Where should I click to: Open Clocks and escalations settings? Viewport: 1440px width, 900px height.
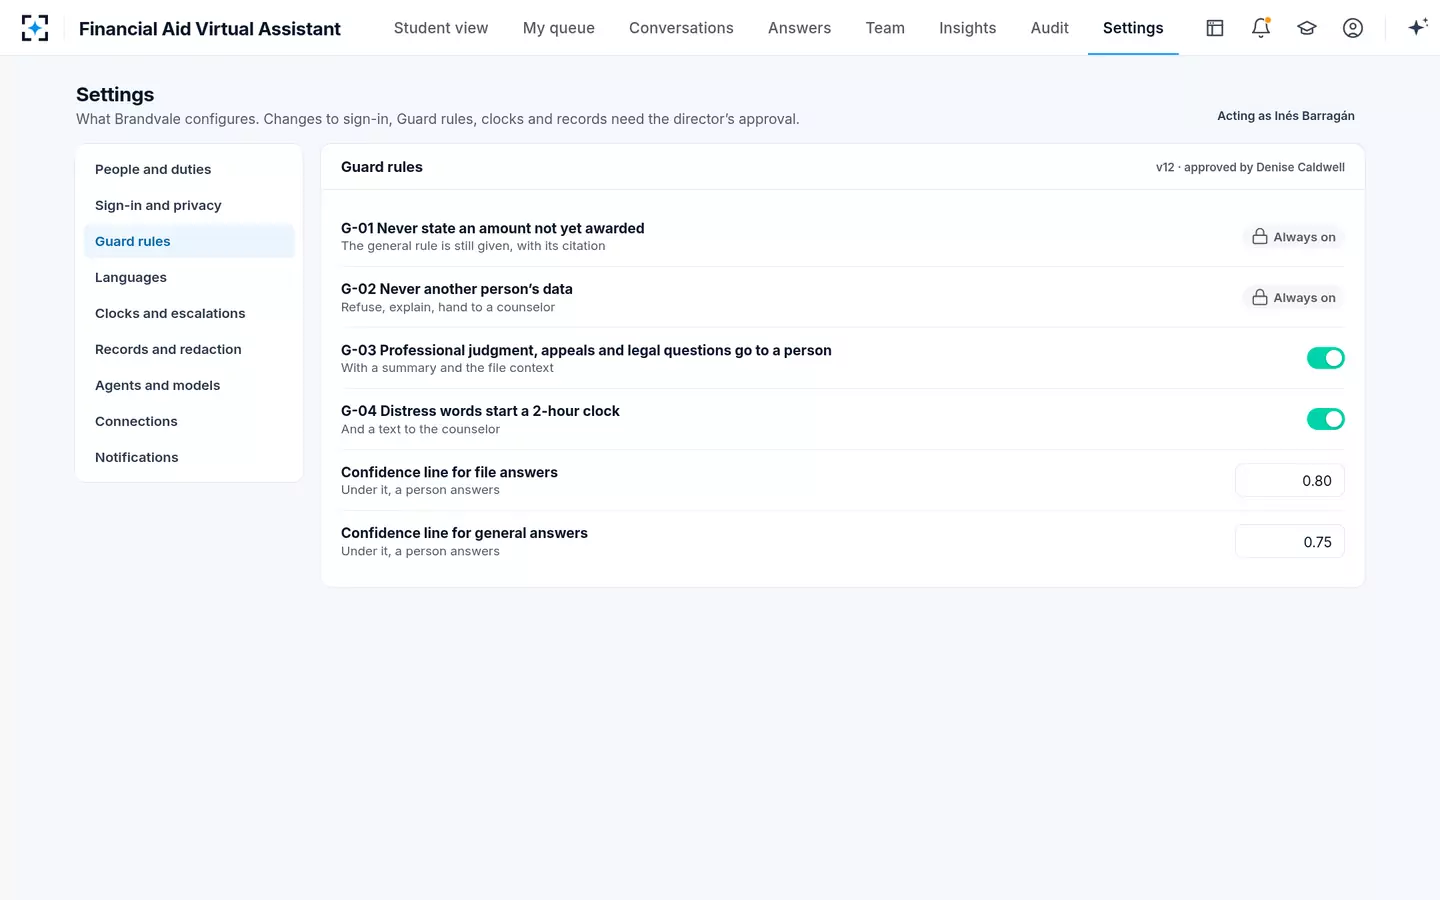(x=189, y=314)
